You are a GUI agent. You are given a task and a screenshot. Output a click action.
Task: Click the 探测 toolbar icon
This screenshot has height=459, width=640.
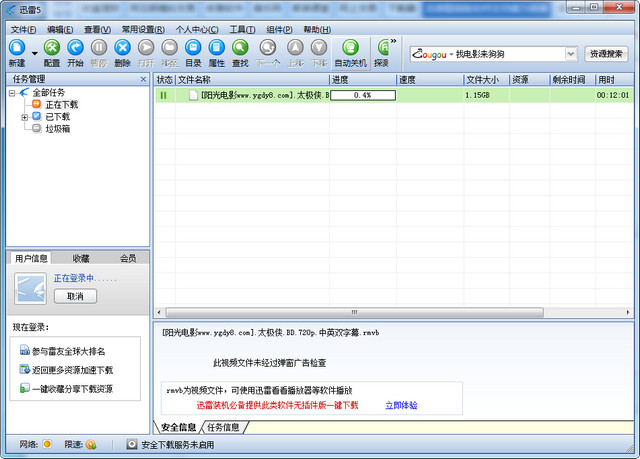(382, 53)
